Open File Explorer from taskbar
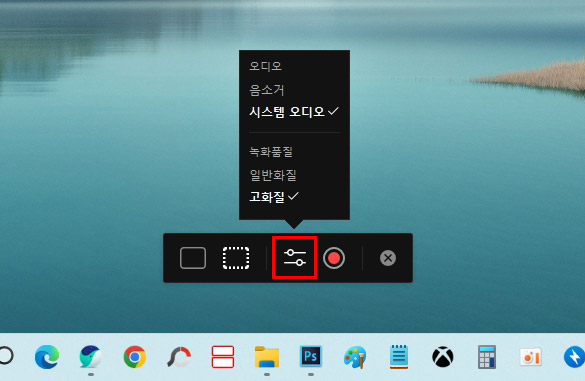The height and width of the screenshot is (381, 585). [267, 357]
